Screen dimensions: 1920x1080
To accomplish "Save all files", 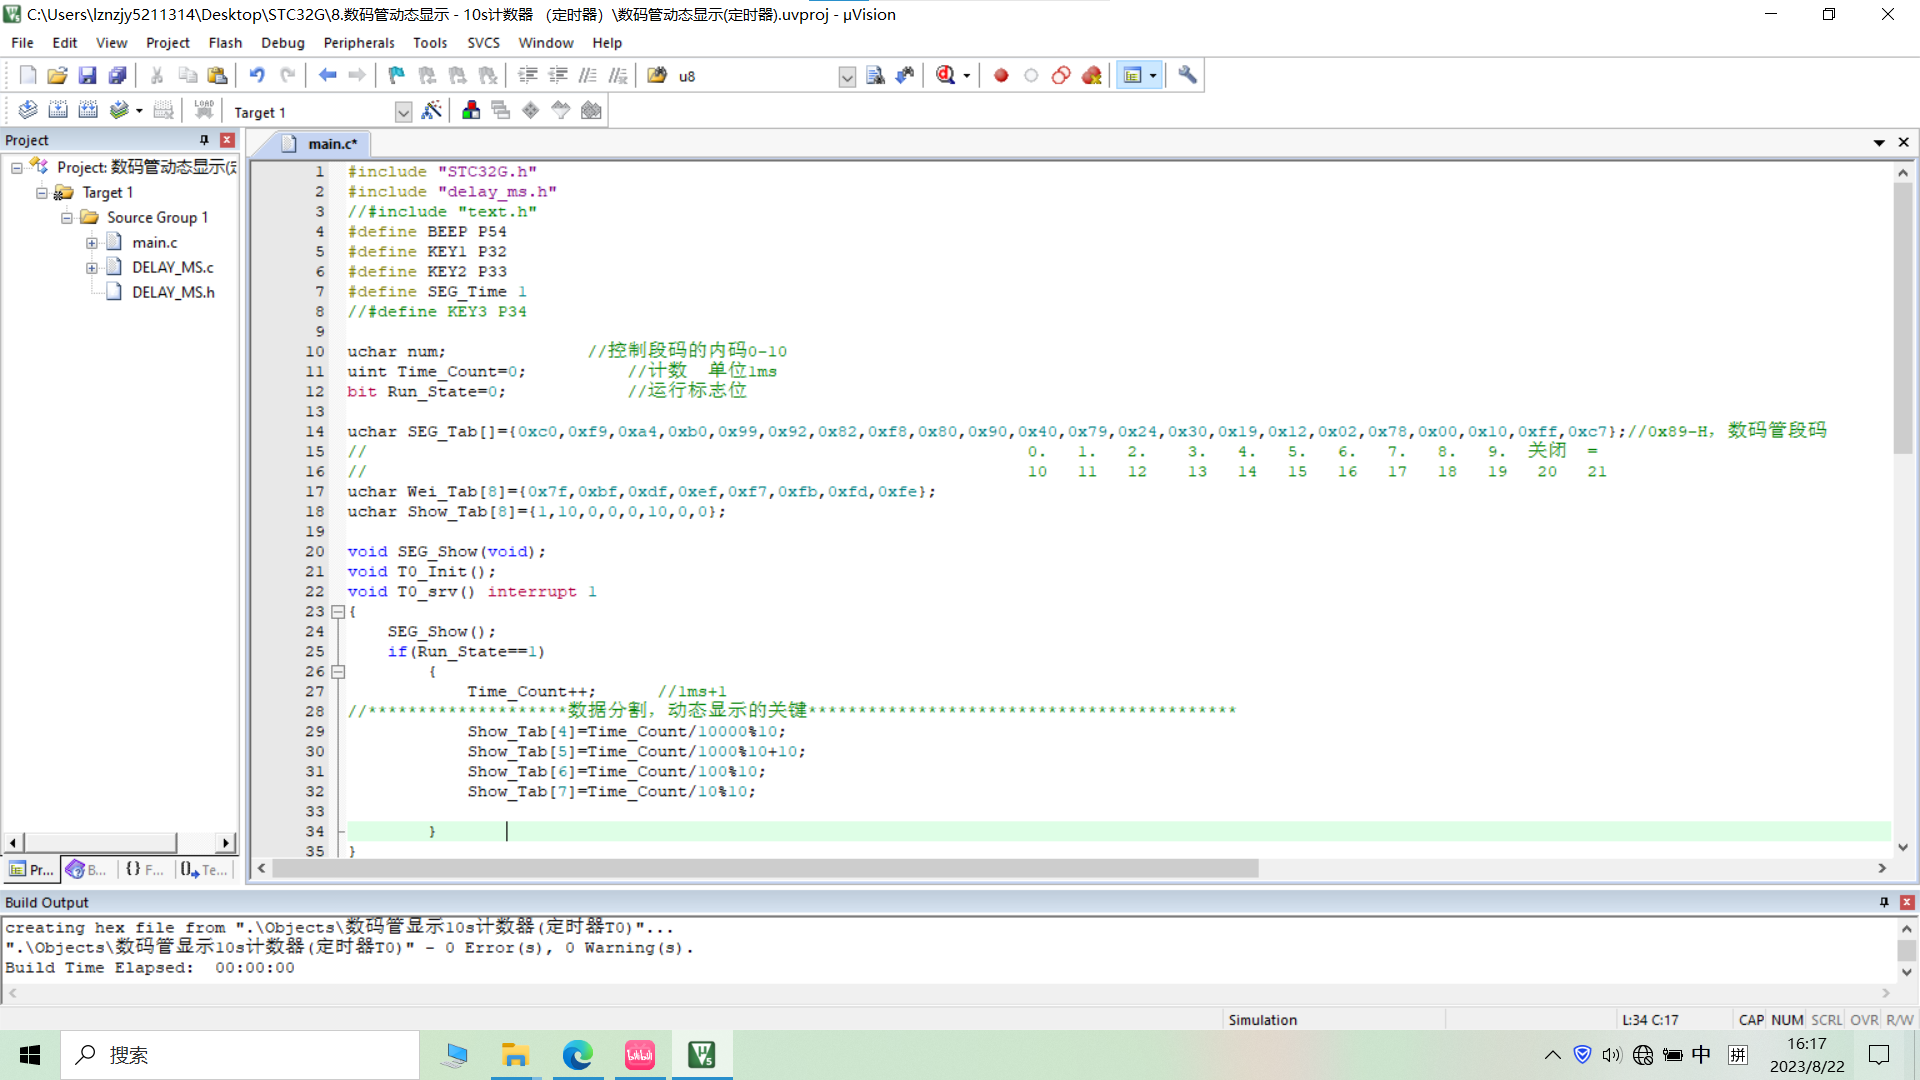I will click(117, 75).
